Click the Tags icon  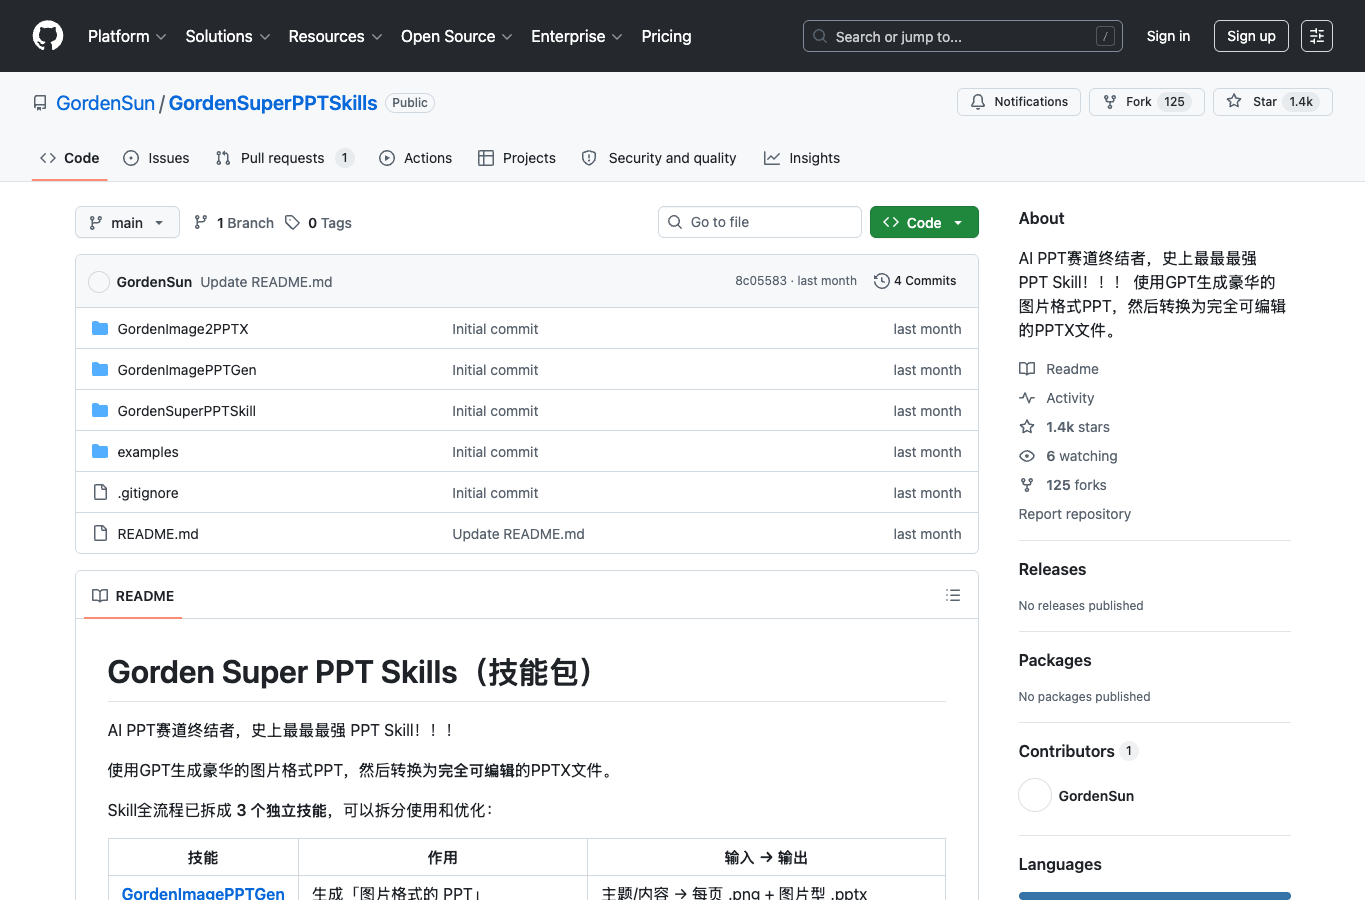(292, 223)
